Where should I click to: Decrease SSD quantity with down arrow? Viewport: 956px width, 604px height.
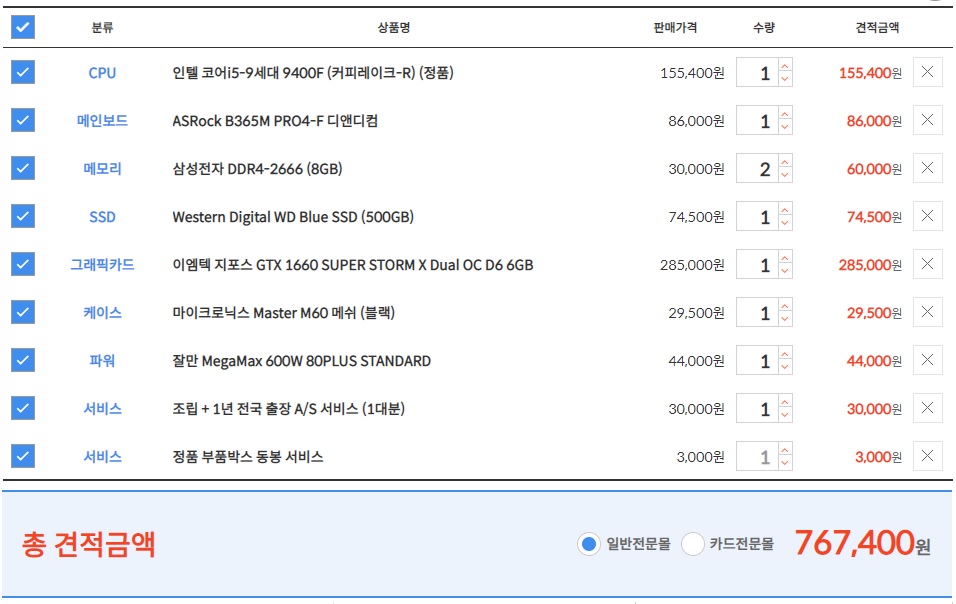pos(785,223)
